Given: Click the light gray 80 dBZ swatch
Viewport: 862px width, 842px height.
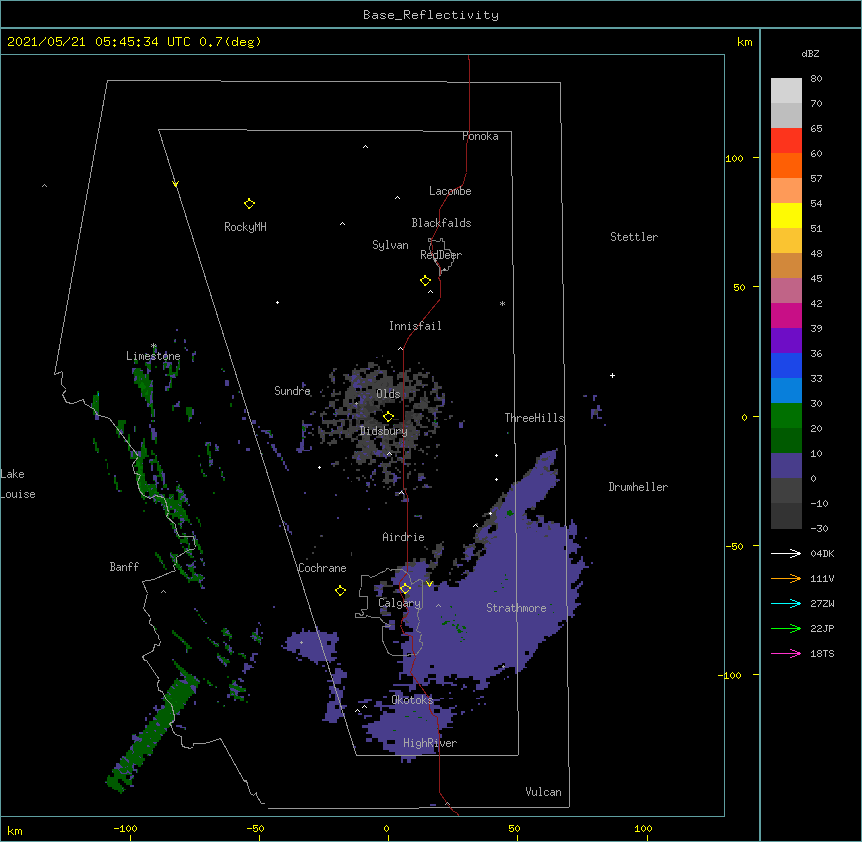Looking at the screenshot, I should point(786,91).
